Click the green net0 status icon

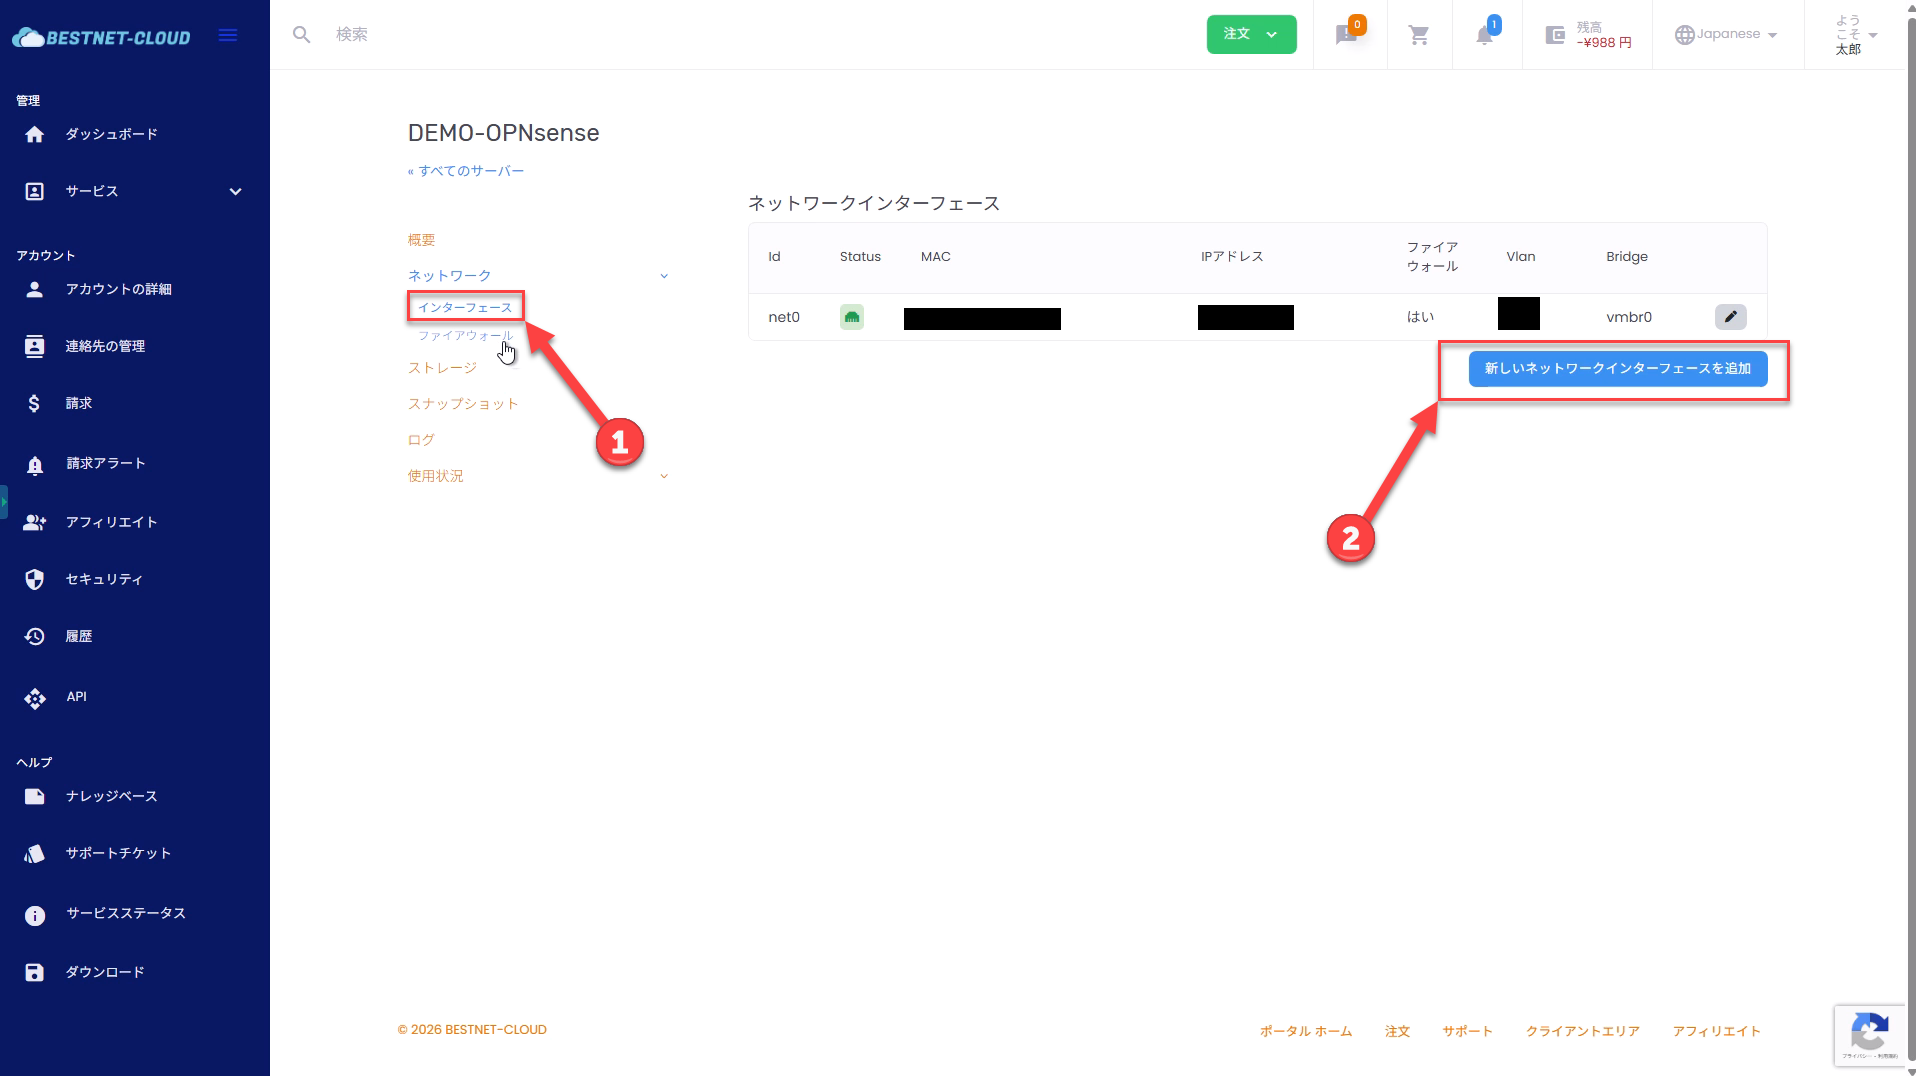tap(851, 317)
